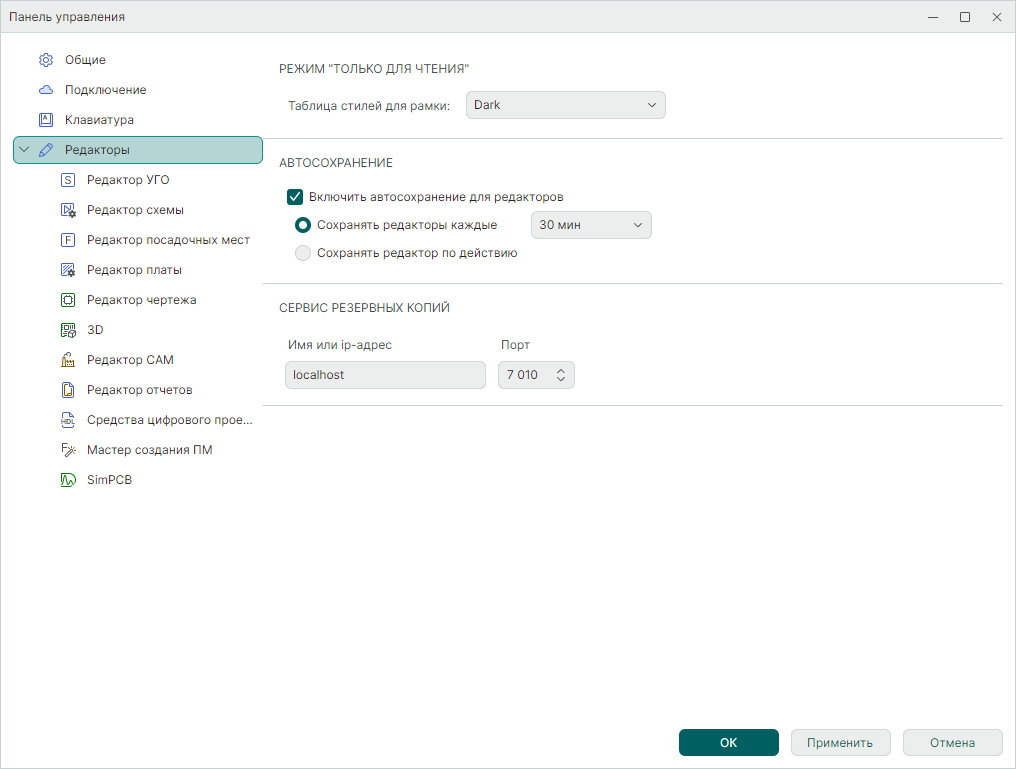Screen dimensions: 1016x769
Task: Adjust the Порт value stepper arrows
Action: [561, 375]
